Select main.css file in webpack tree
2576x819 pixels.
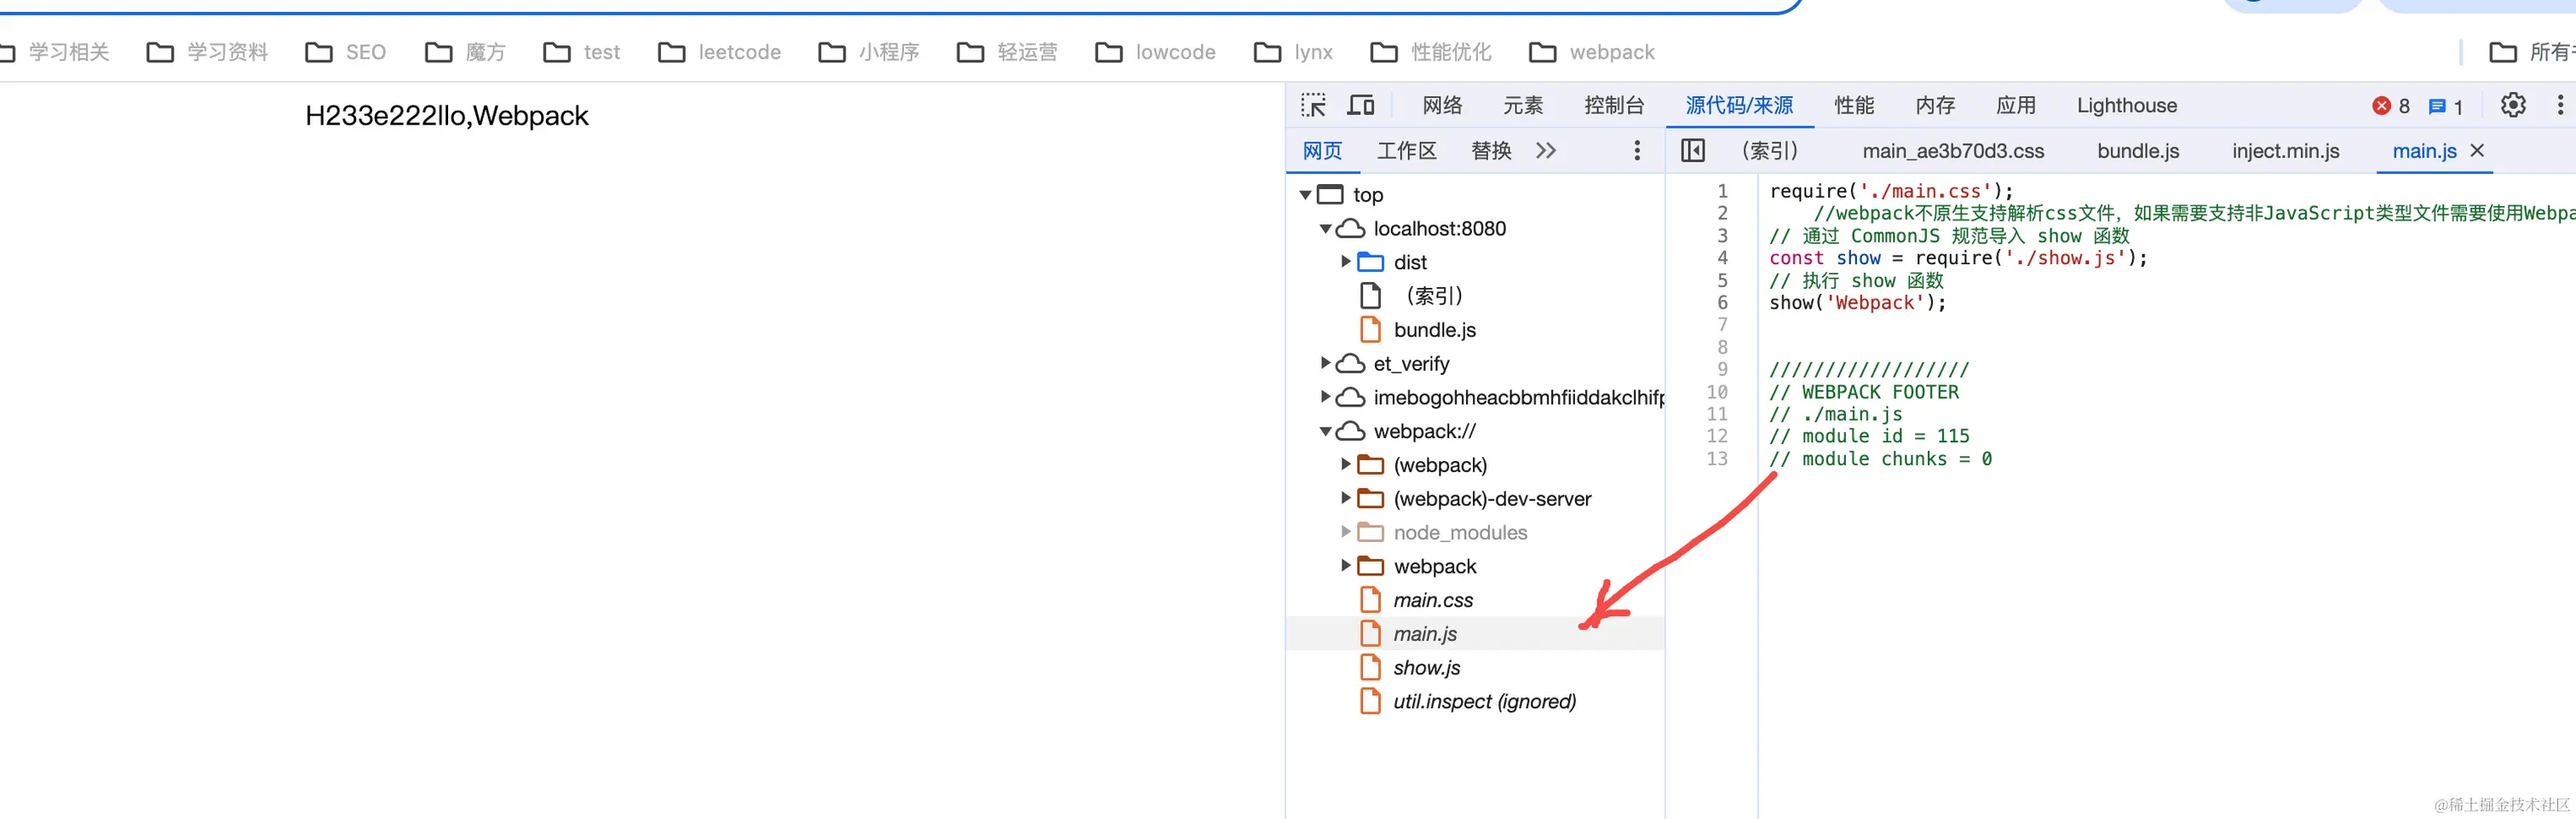tap(1433, 600)
